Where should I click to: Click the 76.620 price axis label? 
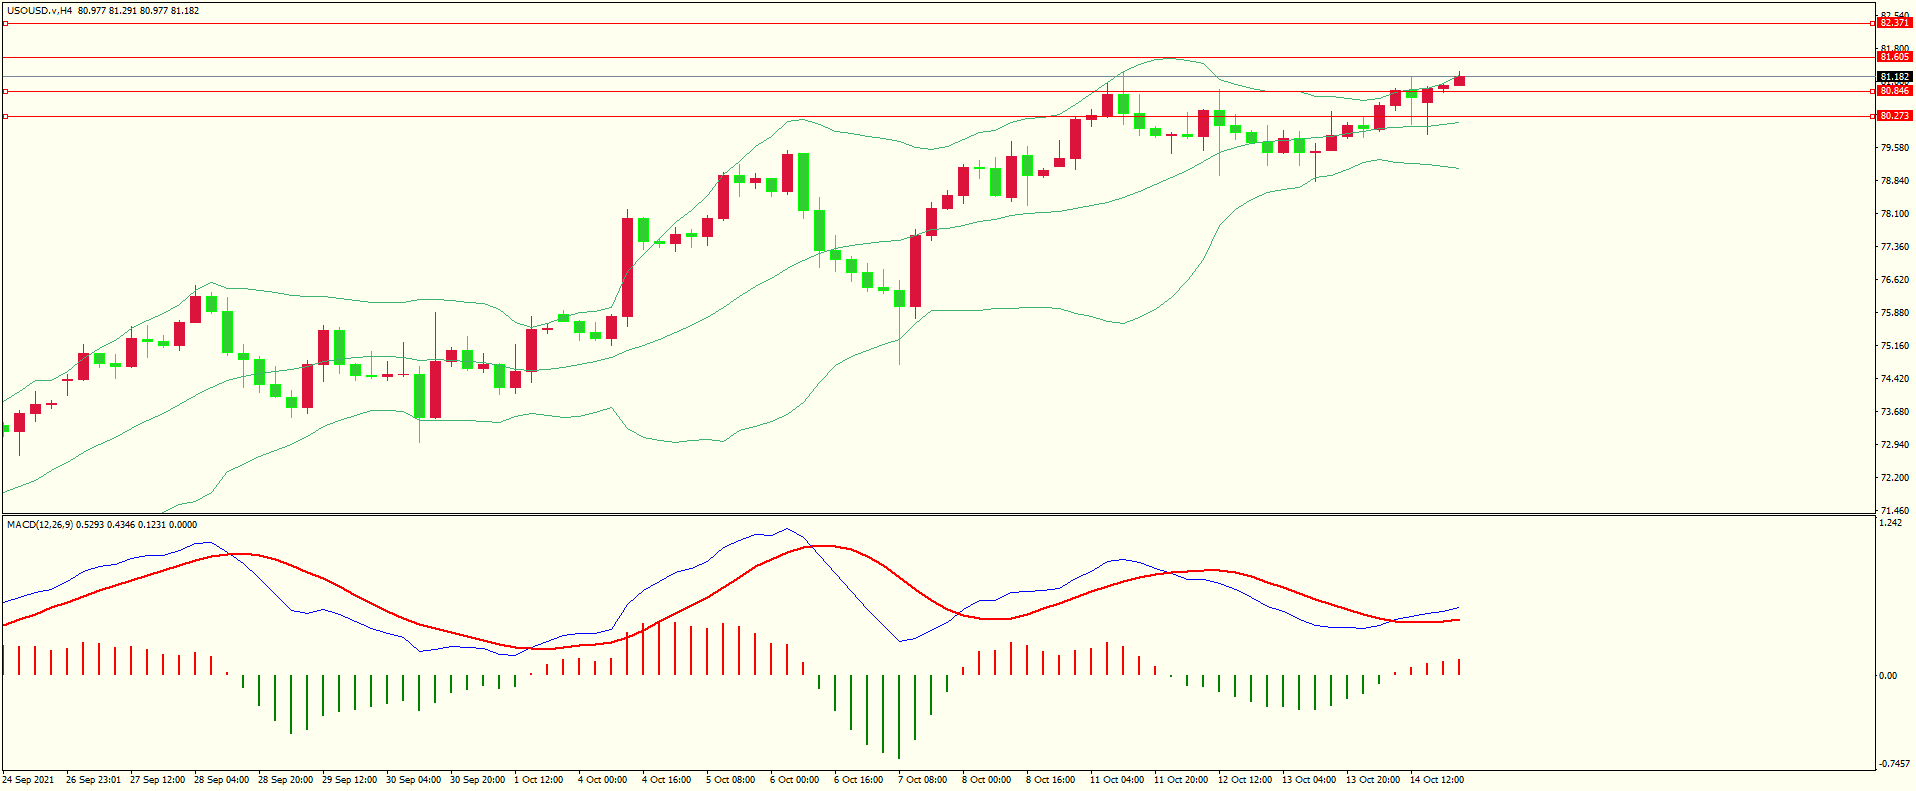pyautogui.click(x=1894, y=280)
